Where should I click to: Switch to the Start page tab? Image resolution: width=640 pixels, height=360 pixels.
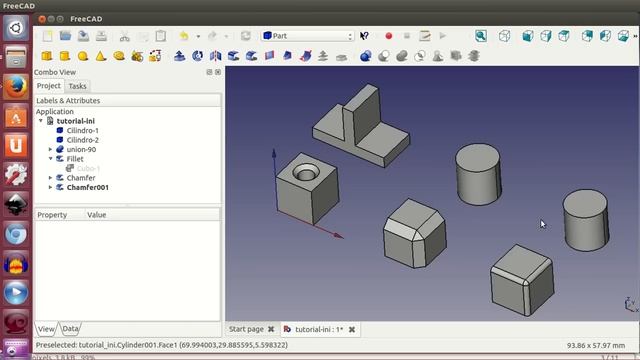(x=246, y=329)
